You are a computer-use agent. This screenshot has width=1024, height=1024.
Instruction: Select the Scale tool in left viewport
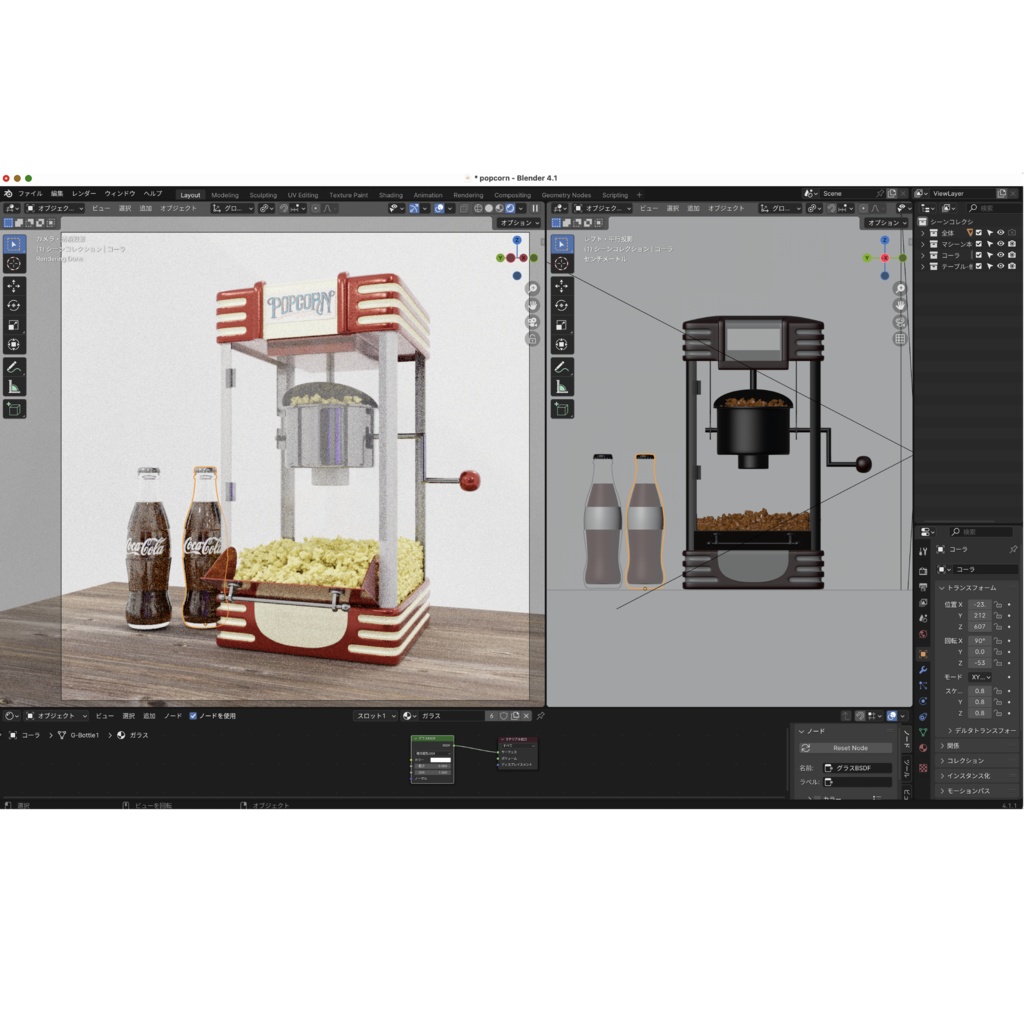coord(14,325)
